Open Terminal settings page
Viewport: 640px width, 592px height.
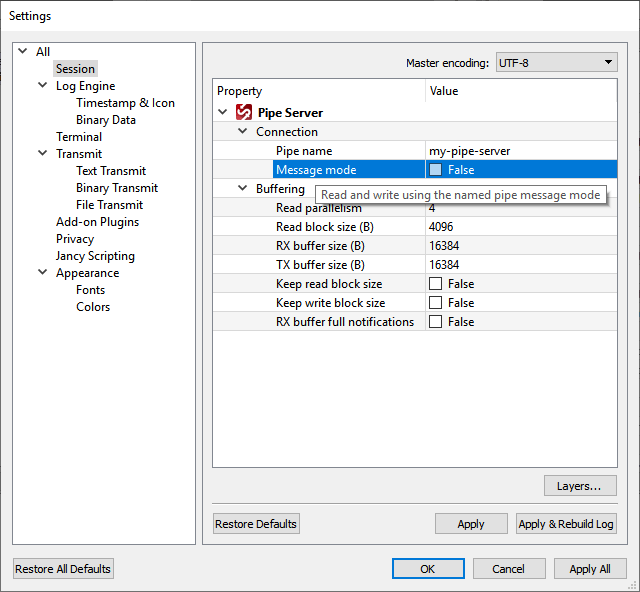[79, 137]
